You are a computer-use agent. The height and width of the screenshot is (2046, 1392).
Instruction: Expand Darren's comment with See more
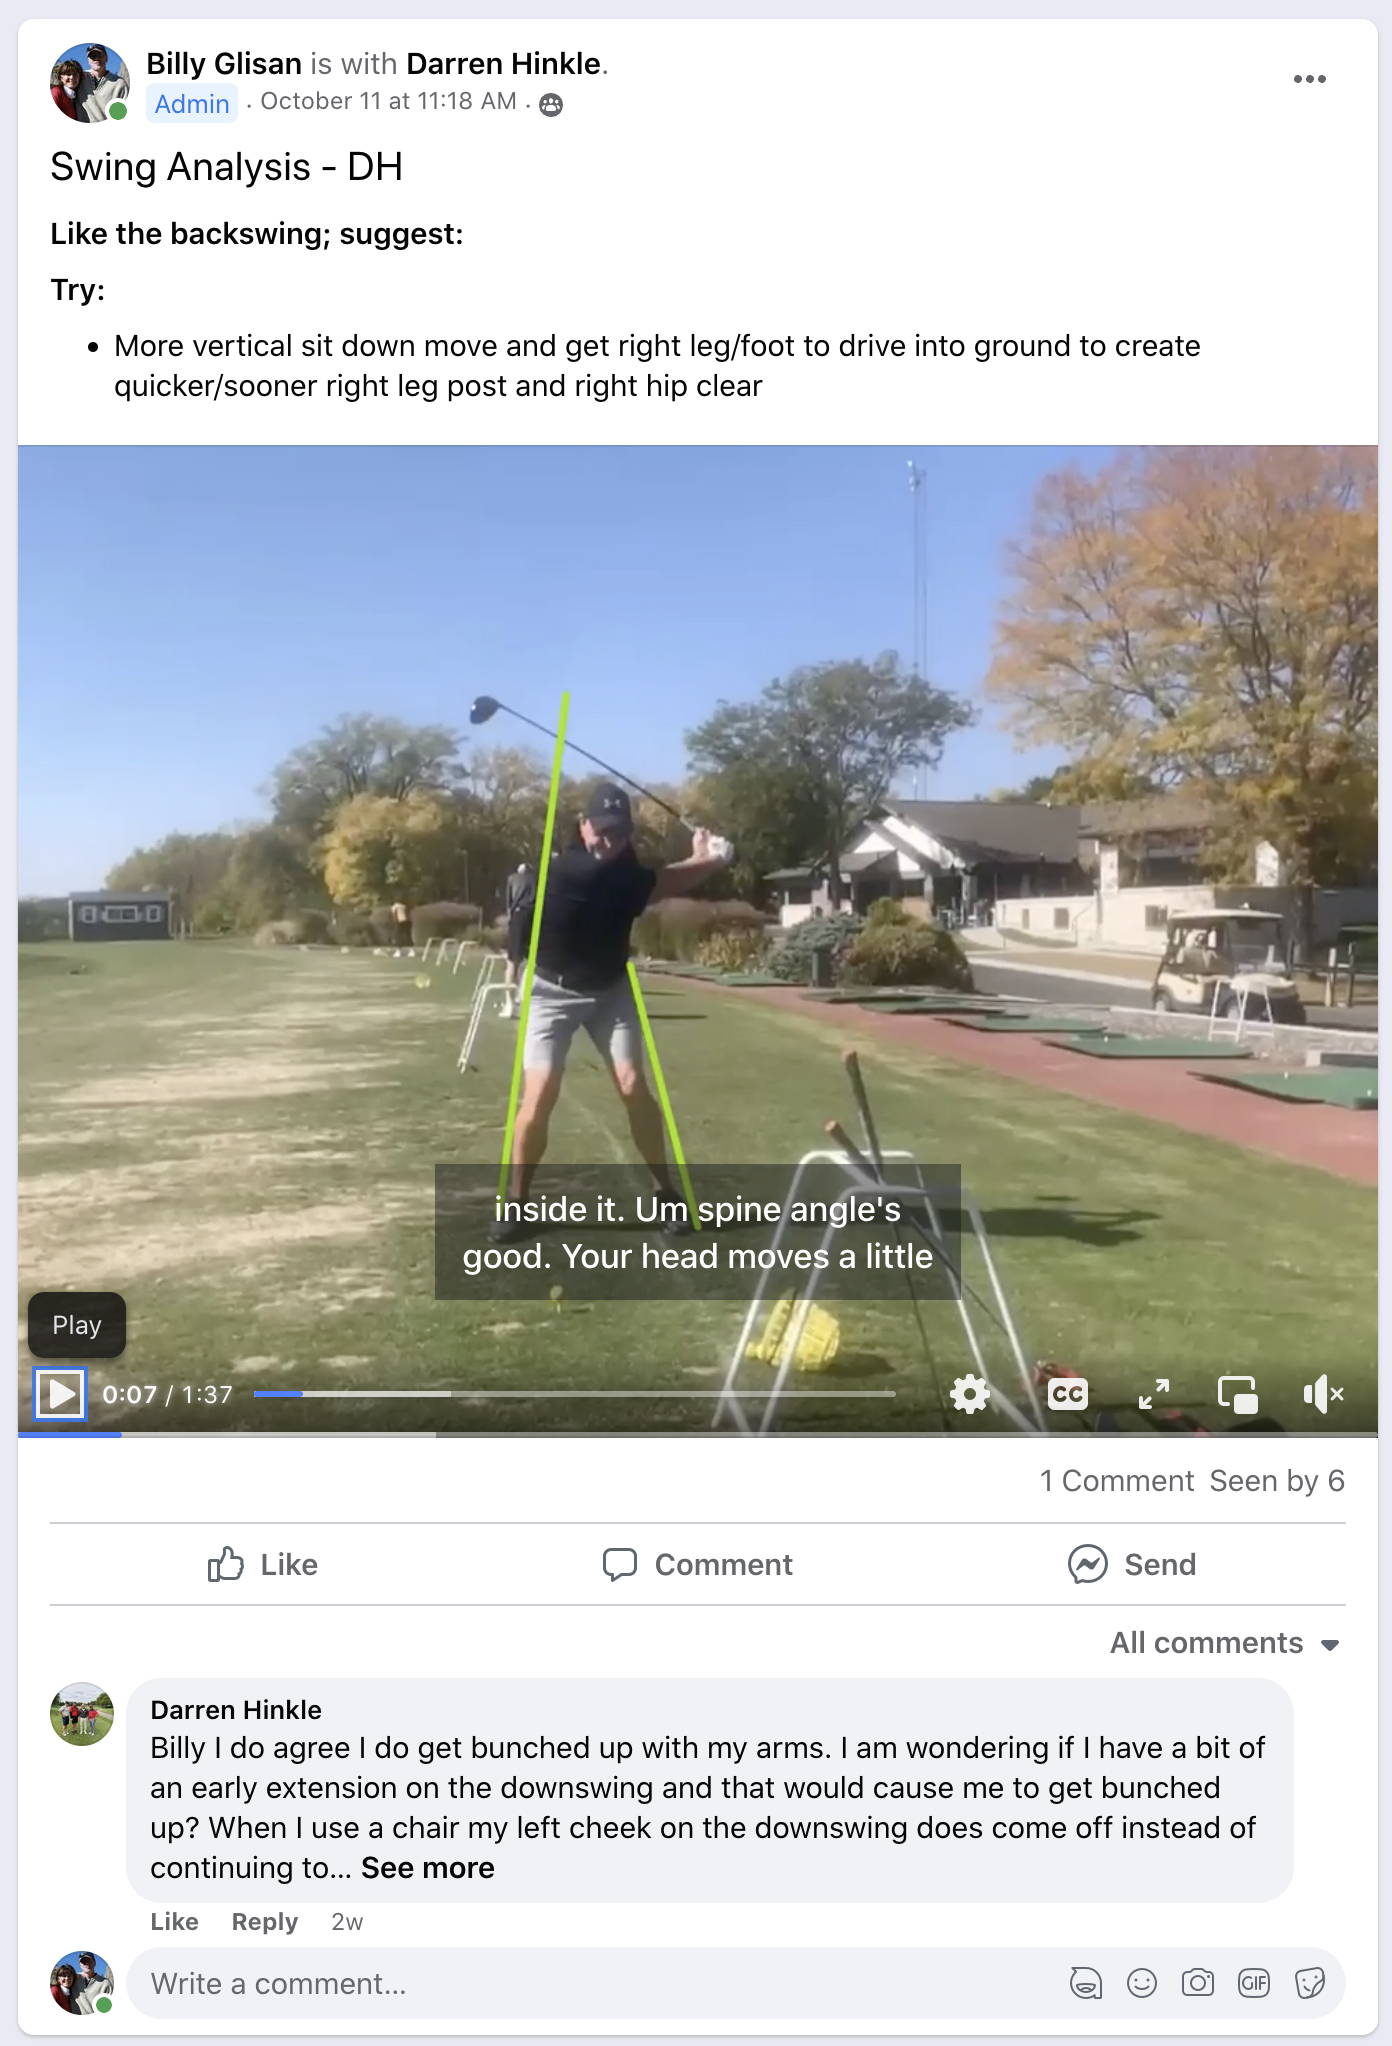[428, 1868]
